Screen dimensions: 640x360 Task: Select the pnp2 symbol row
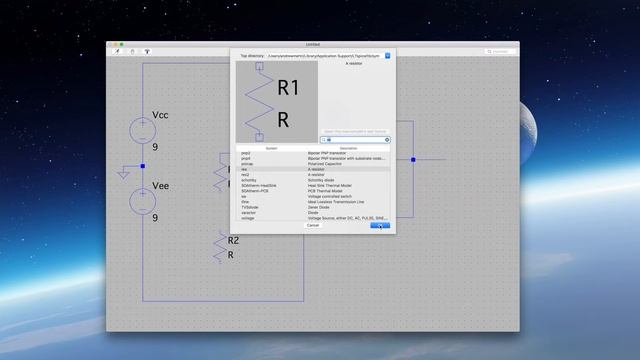(313, 153)
